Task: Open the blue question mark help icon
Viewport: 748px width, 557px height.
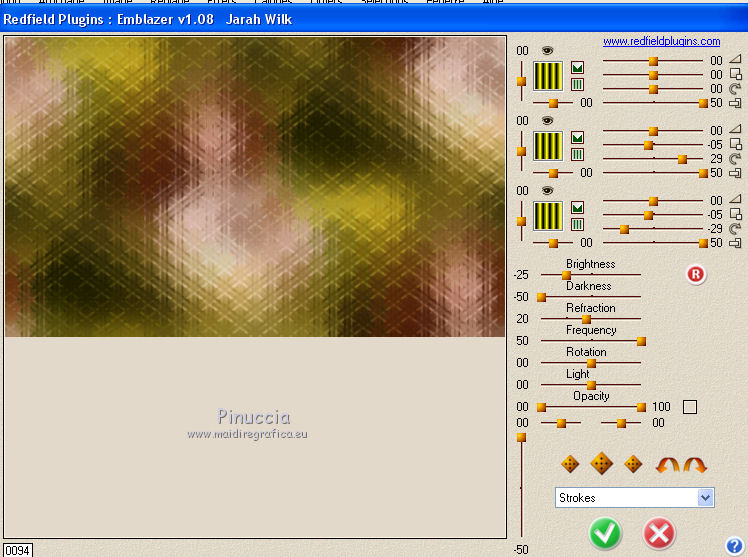Action: coord(735,546)
